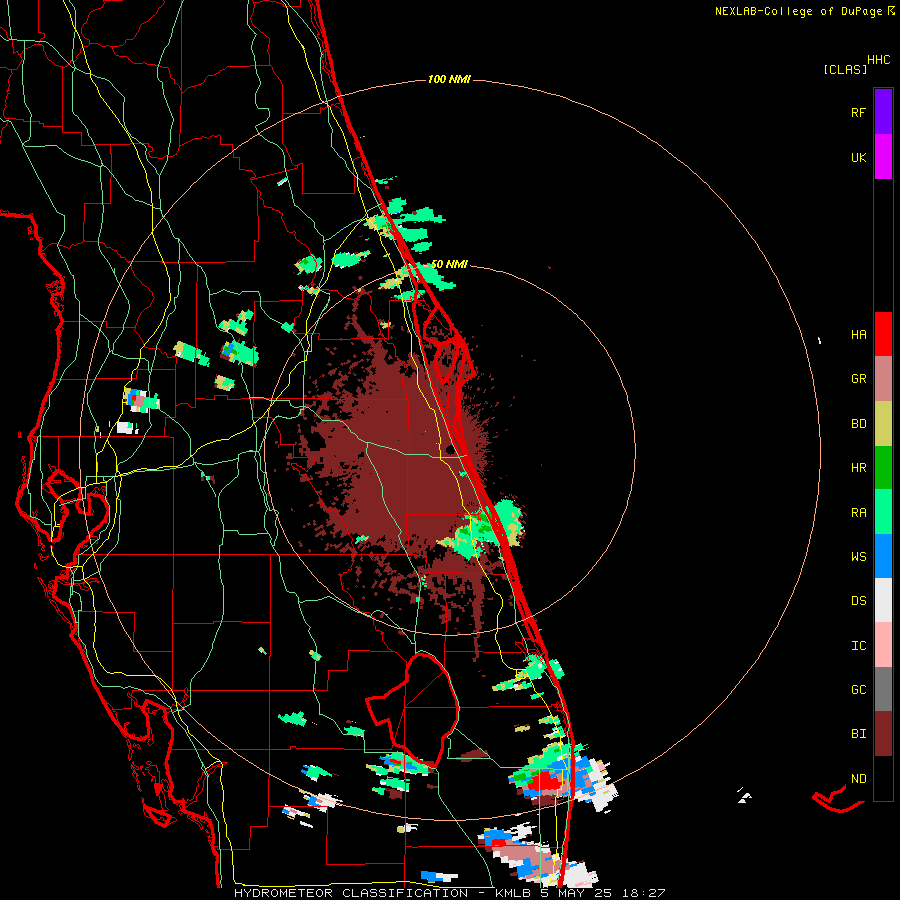Viewport: 900px width, 900px height.
Task: Click the "ND" legend label
Action: (858, 779)
